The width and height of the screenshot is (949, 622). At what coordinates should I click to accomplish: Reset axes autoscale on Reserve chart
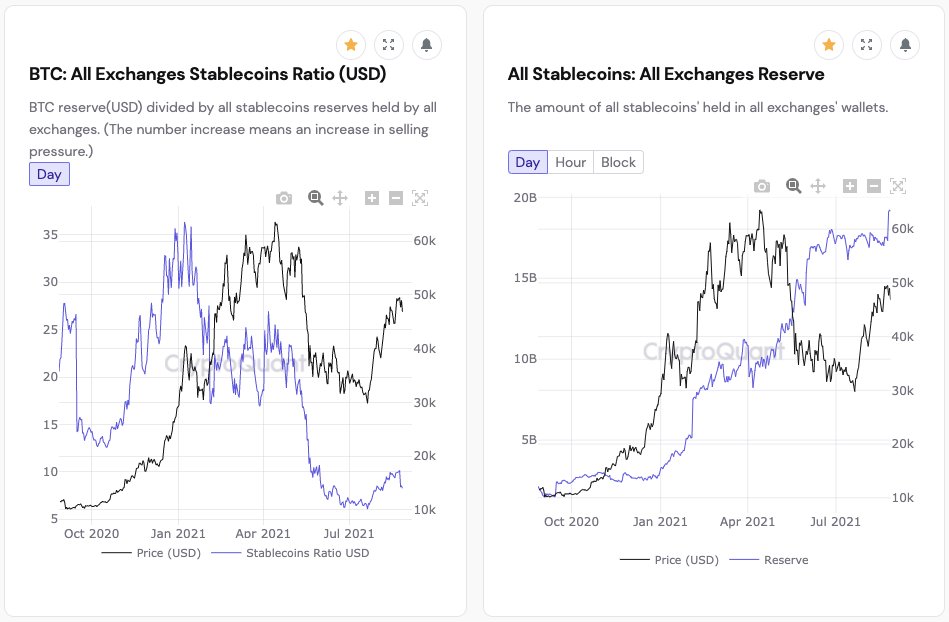click(898, 186)
